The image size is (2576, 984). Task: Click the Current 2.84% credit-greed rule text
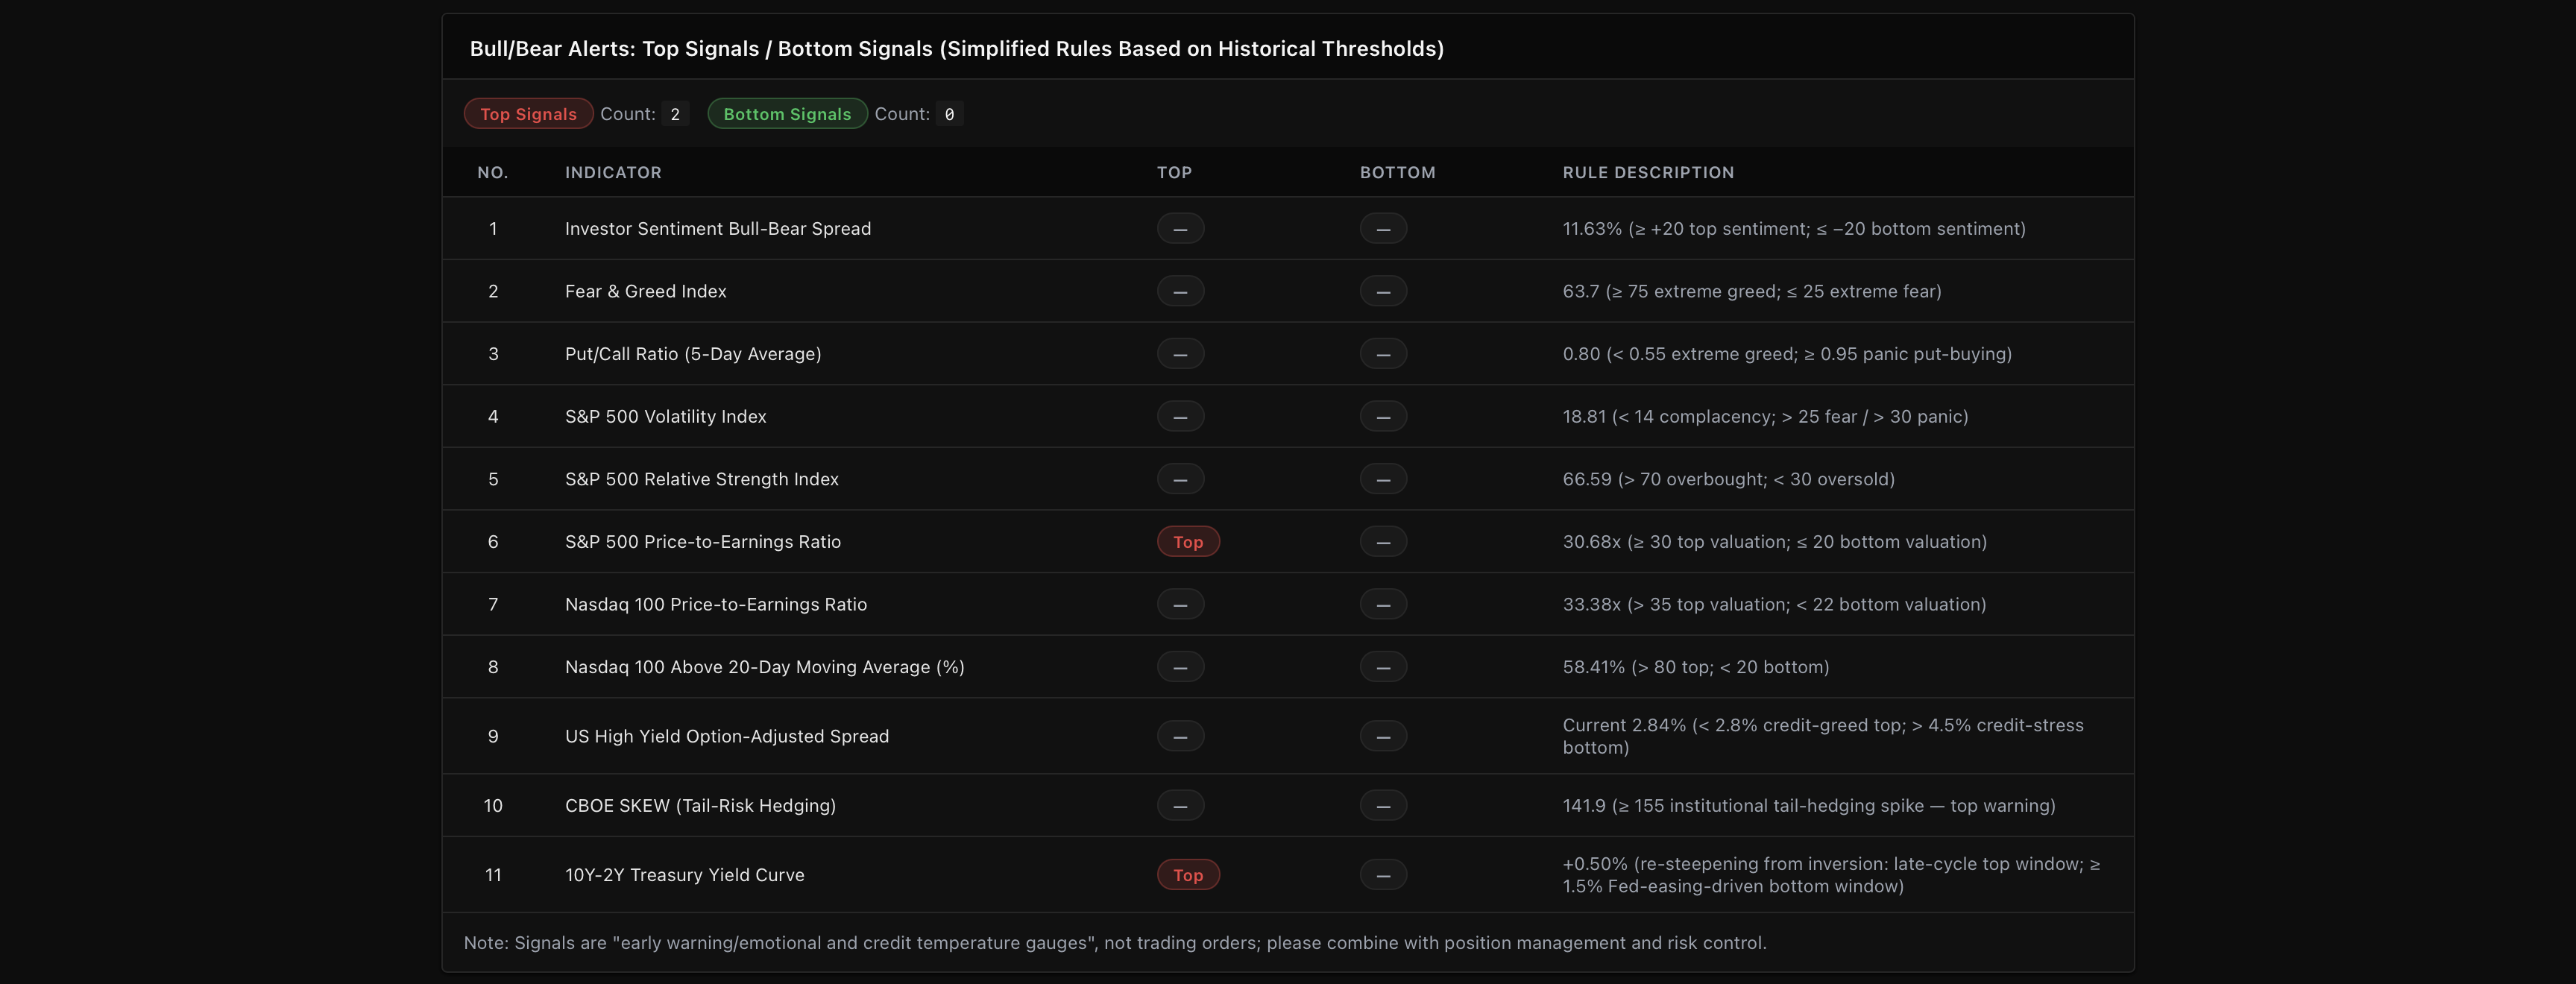pos(1823,736)
